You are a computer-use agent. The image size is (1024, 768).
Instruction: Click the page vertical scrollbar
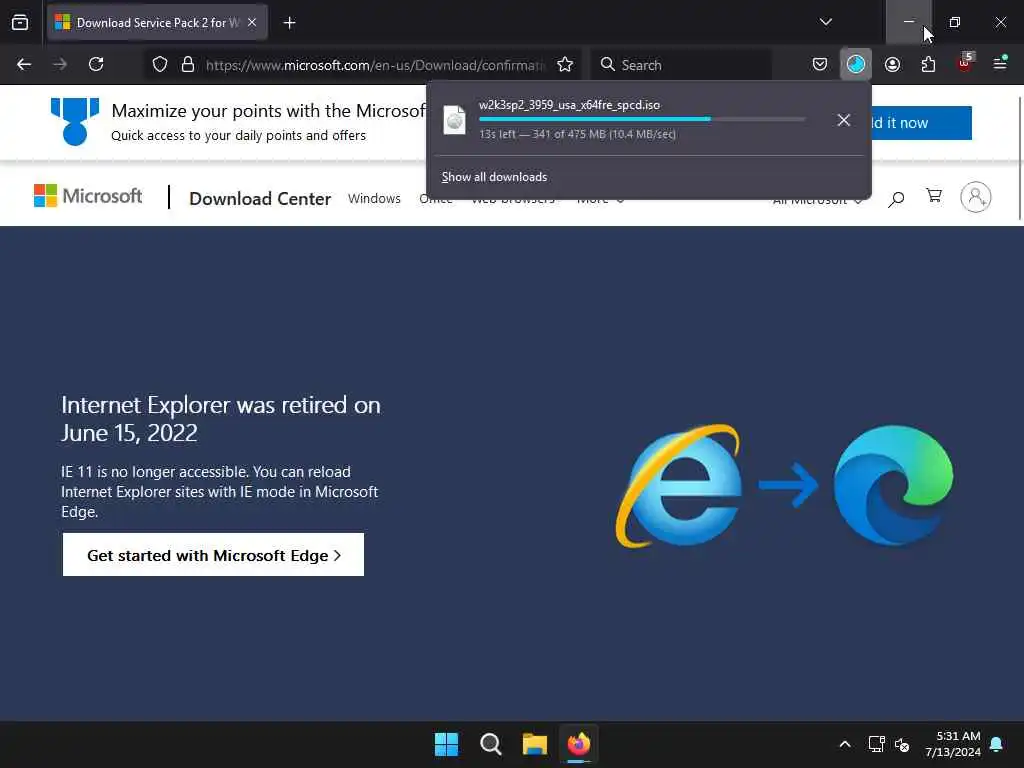point(1019,157)
